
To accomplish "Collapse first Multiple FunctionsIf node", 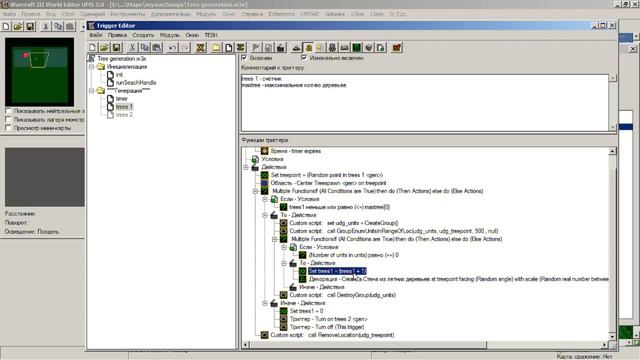I will 255,191.
